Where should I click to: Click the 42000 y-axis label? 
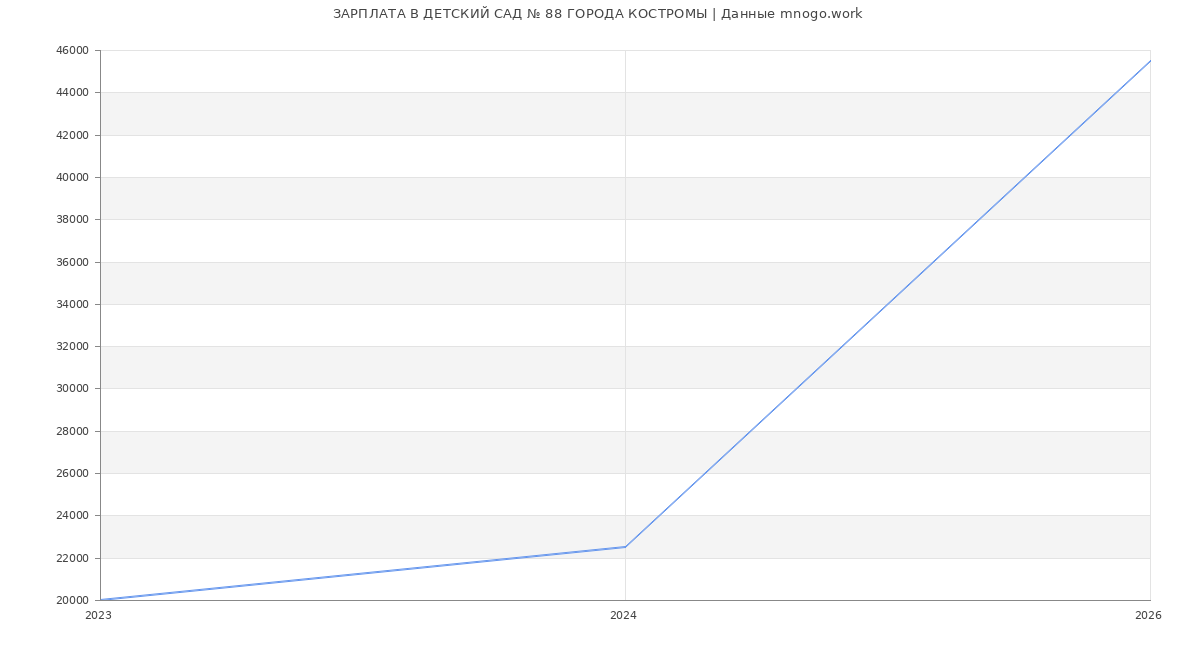[x=74, y=135]
